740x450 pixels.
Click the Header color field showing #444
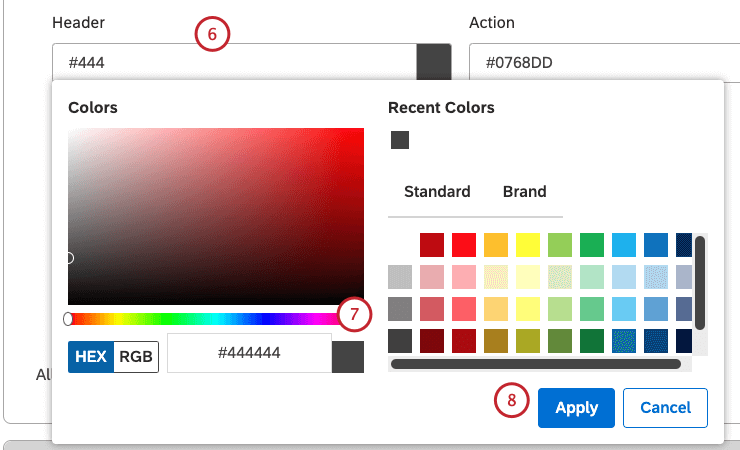point(235,64)
